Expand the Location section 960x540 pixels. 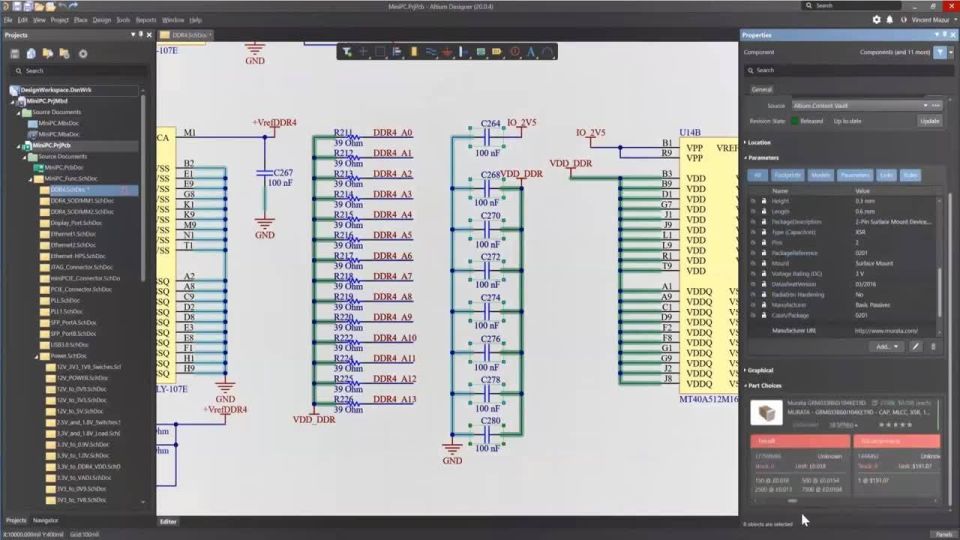[x=758, y=142]
